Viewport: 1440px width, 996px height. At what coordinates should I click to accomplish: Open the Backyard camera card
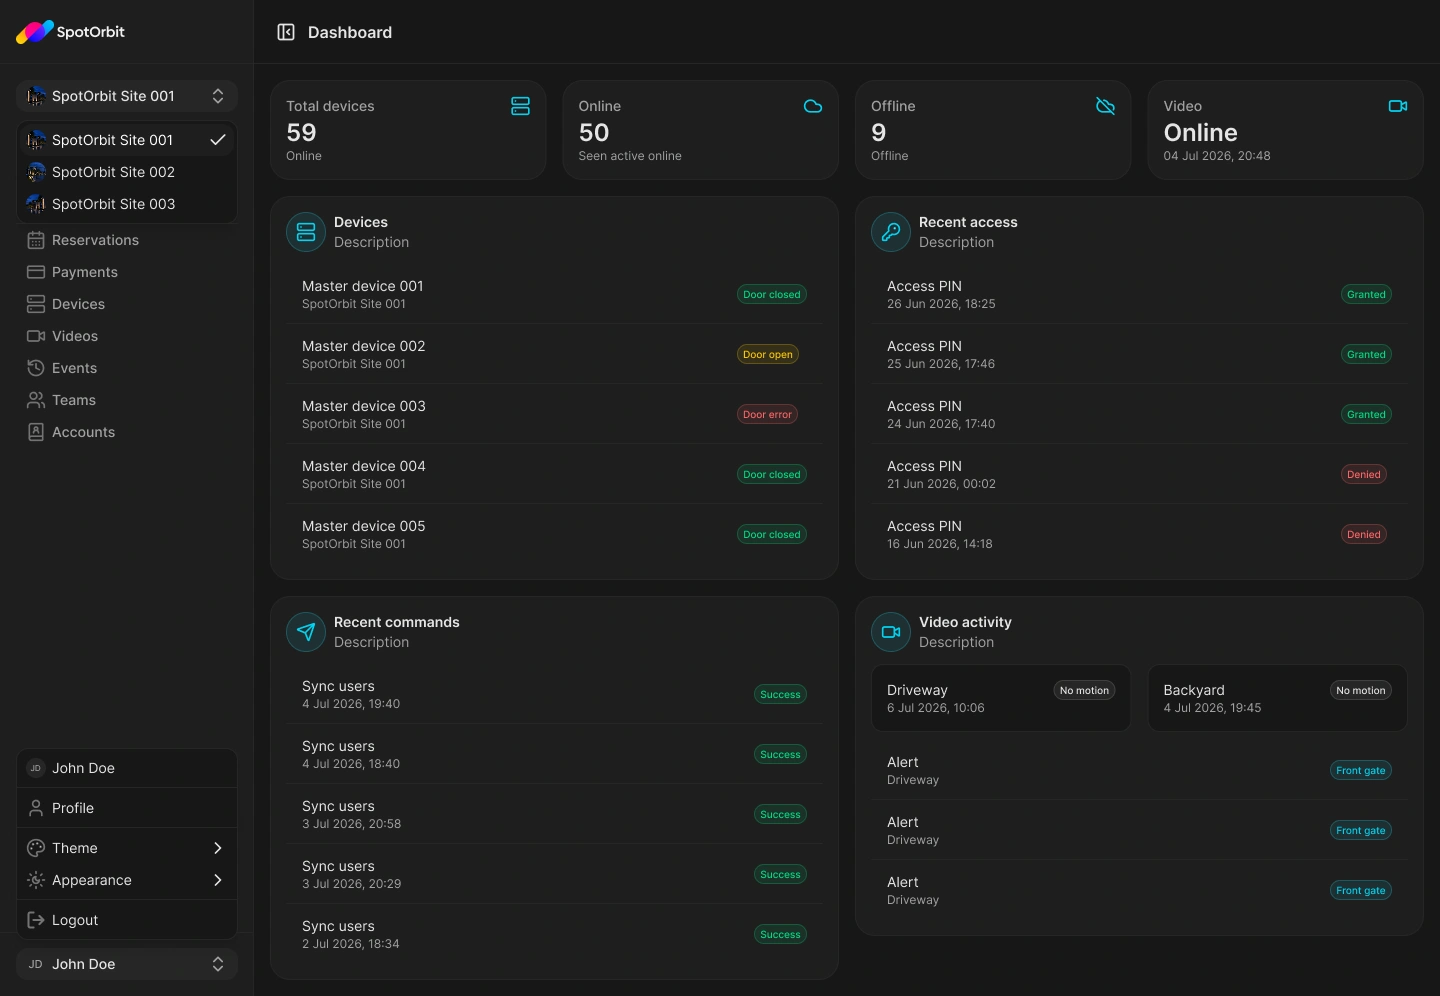coord(1277,698)
